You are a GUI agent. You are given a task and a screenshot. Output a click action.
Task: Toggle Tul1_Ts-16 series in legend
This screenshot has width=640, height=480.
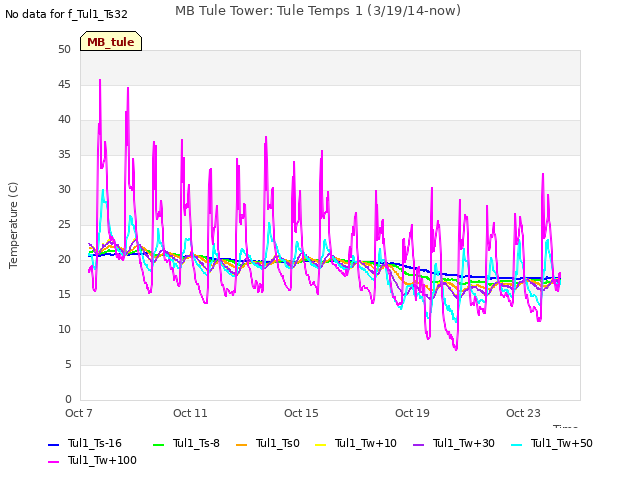click(85, 444)
